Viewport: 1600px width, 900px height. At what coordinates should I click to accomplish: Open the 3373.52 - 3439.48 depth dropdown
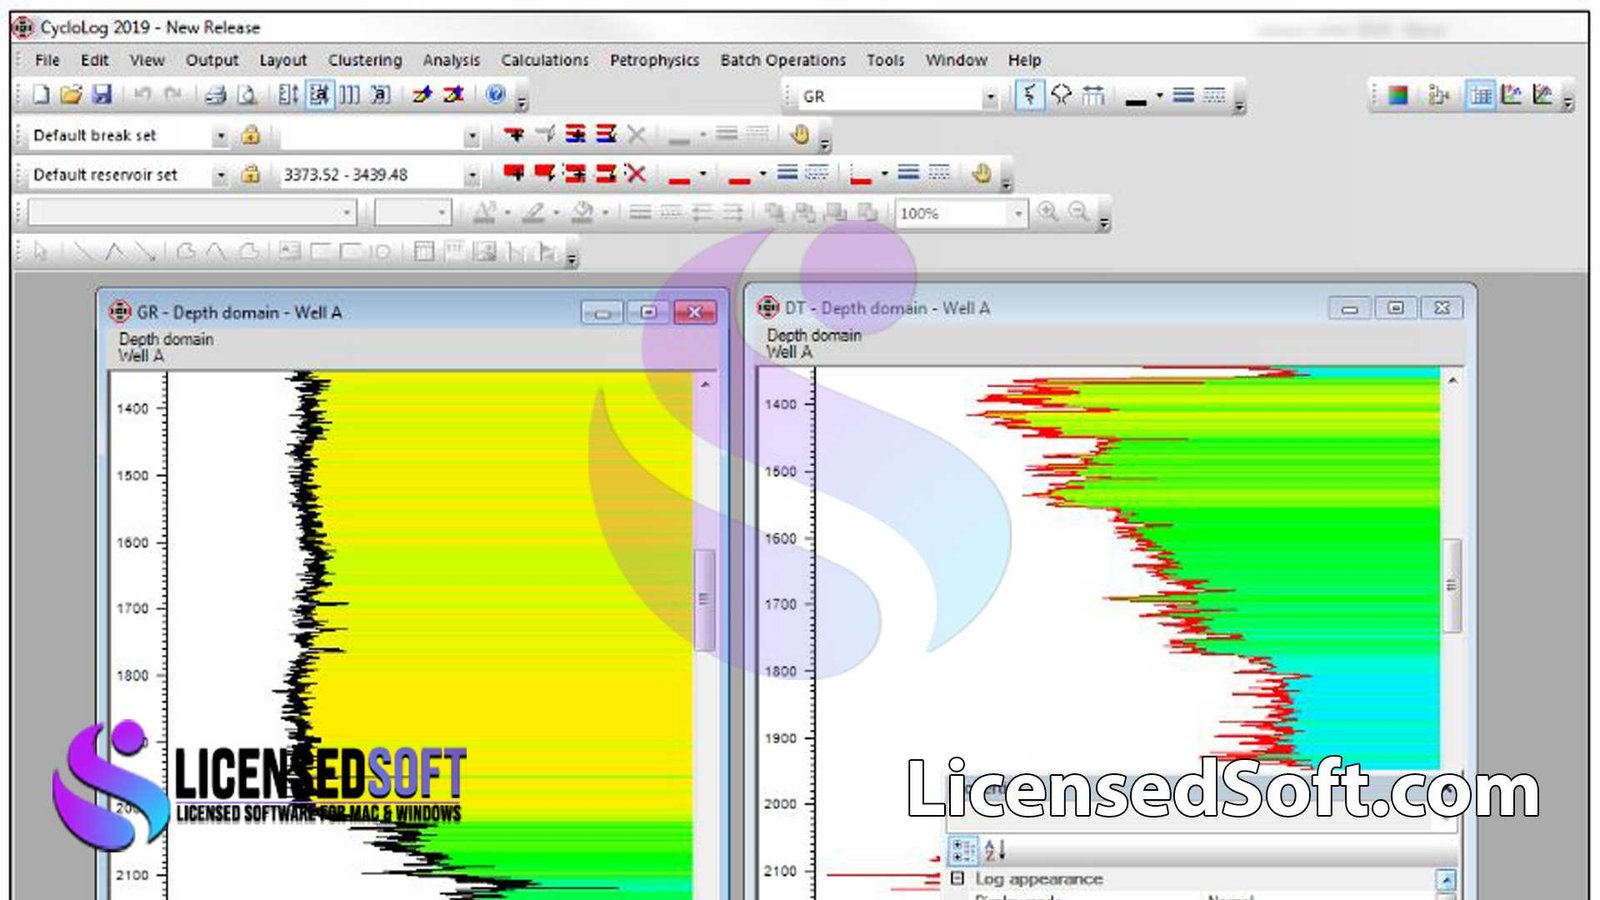point(471,174)
